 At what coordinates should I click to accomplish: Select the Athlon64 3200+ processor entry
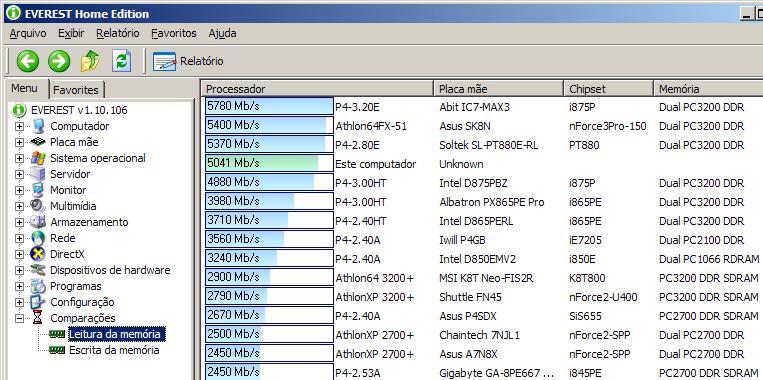pos(375,278)
